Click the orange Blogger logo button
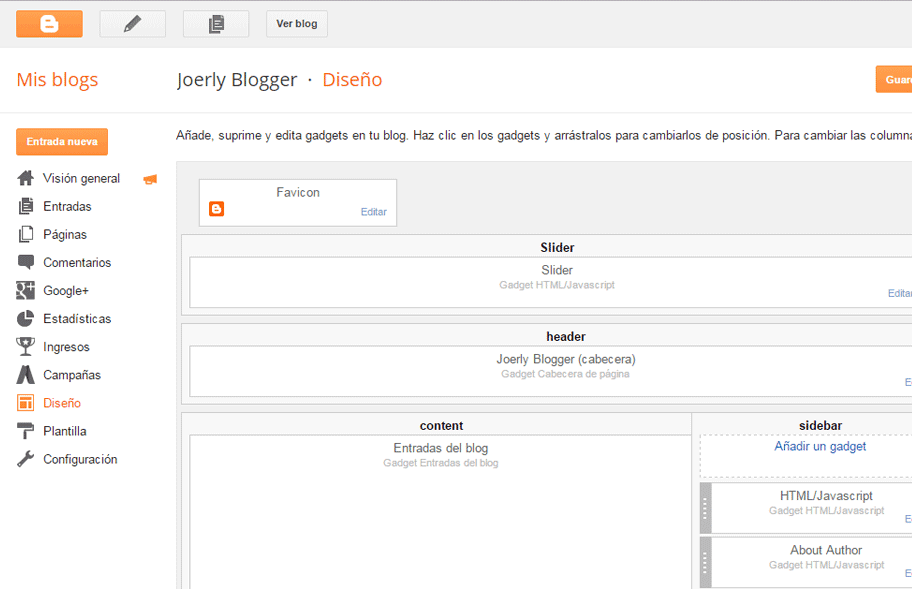912x589 pixels. pos(49,24)
